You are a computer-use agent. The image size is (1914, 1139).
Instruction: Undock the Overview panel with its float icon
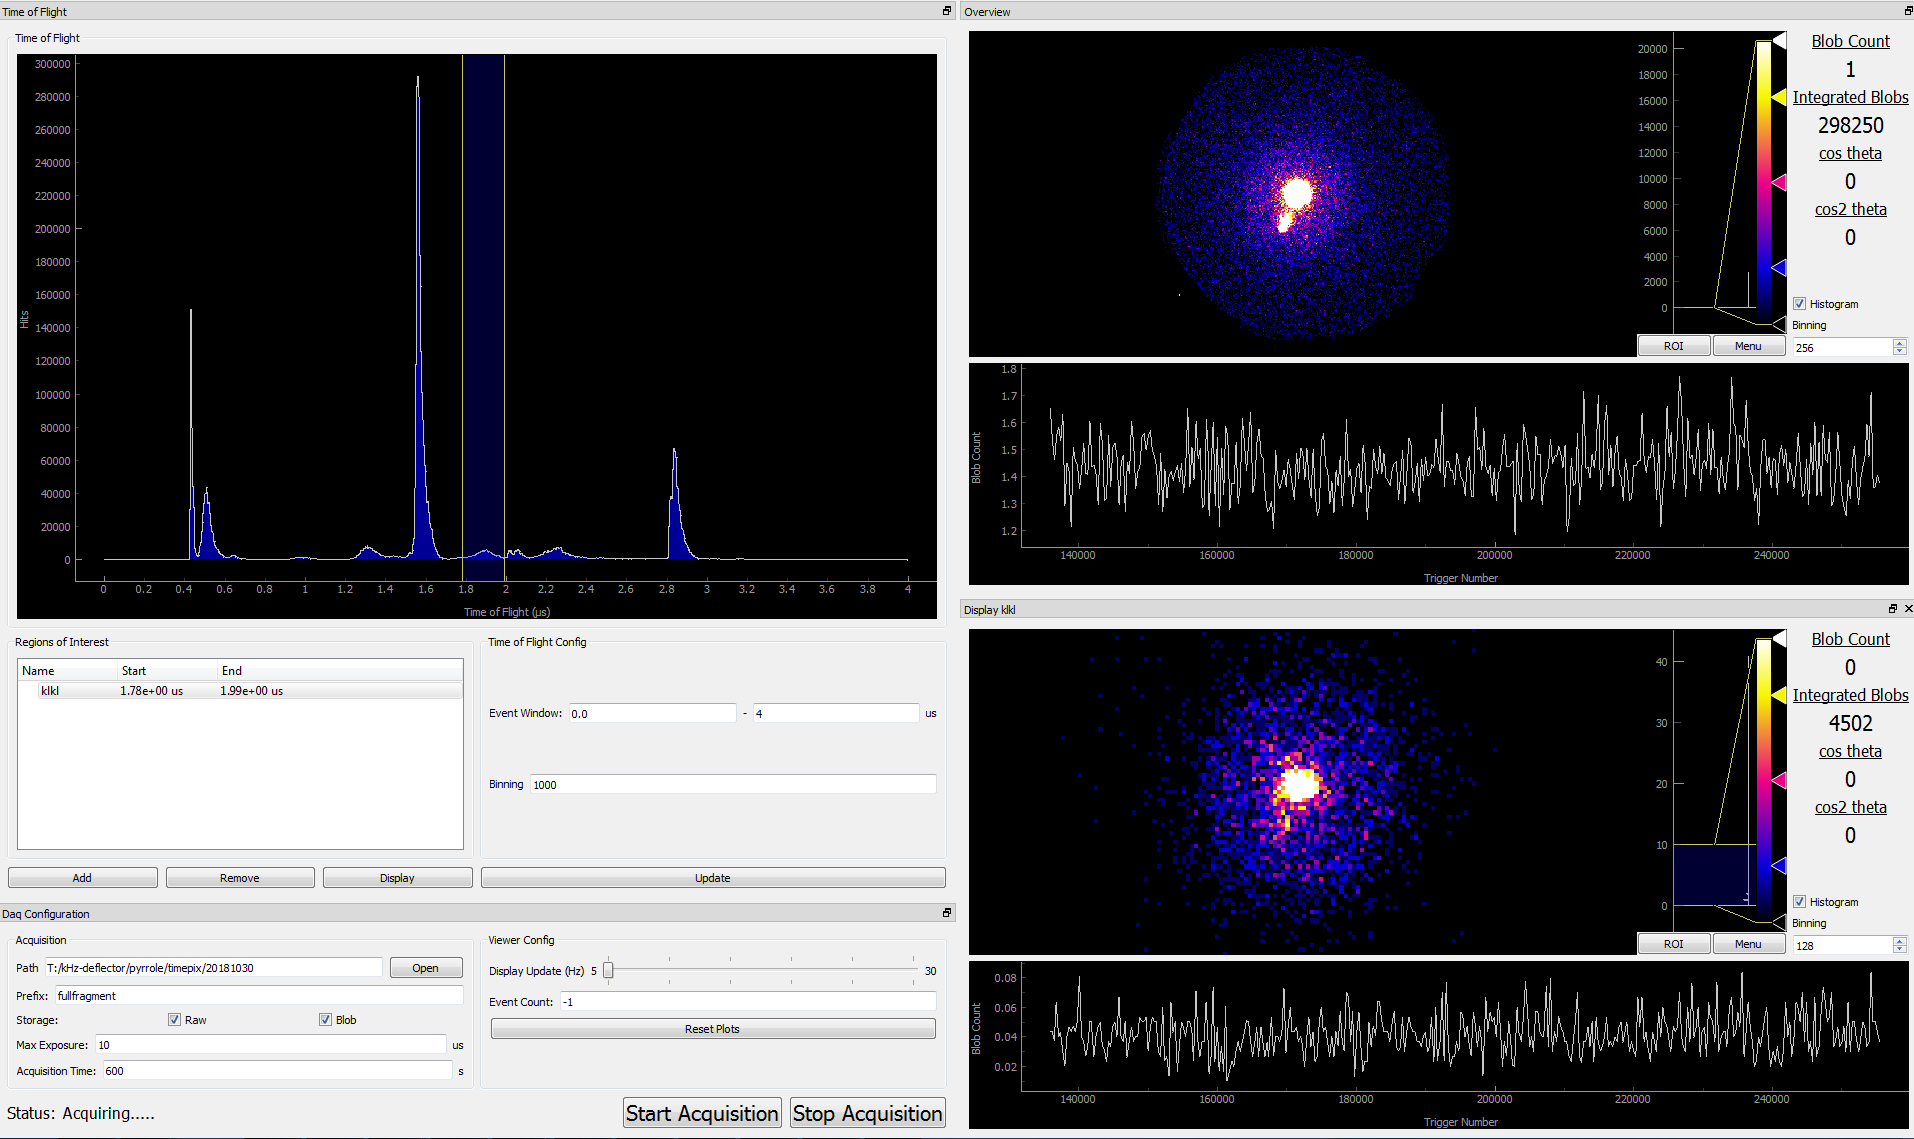tap(1908, 11)
